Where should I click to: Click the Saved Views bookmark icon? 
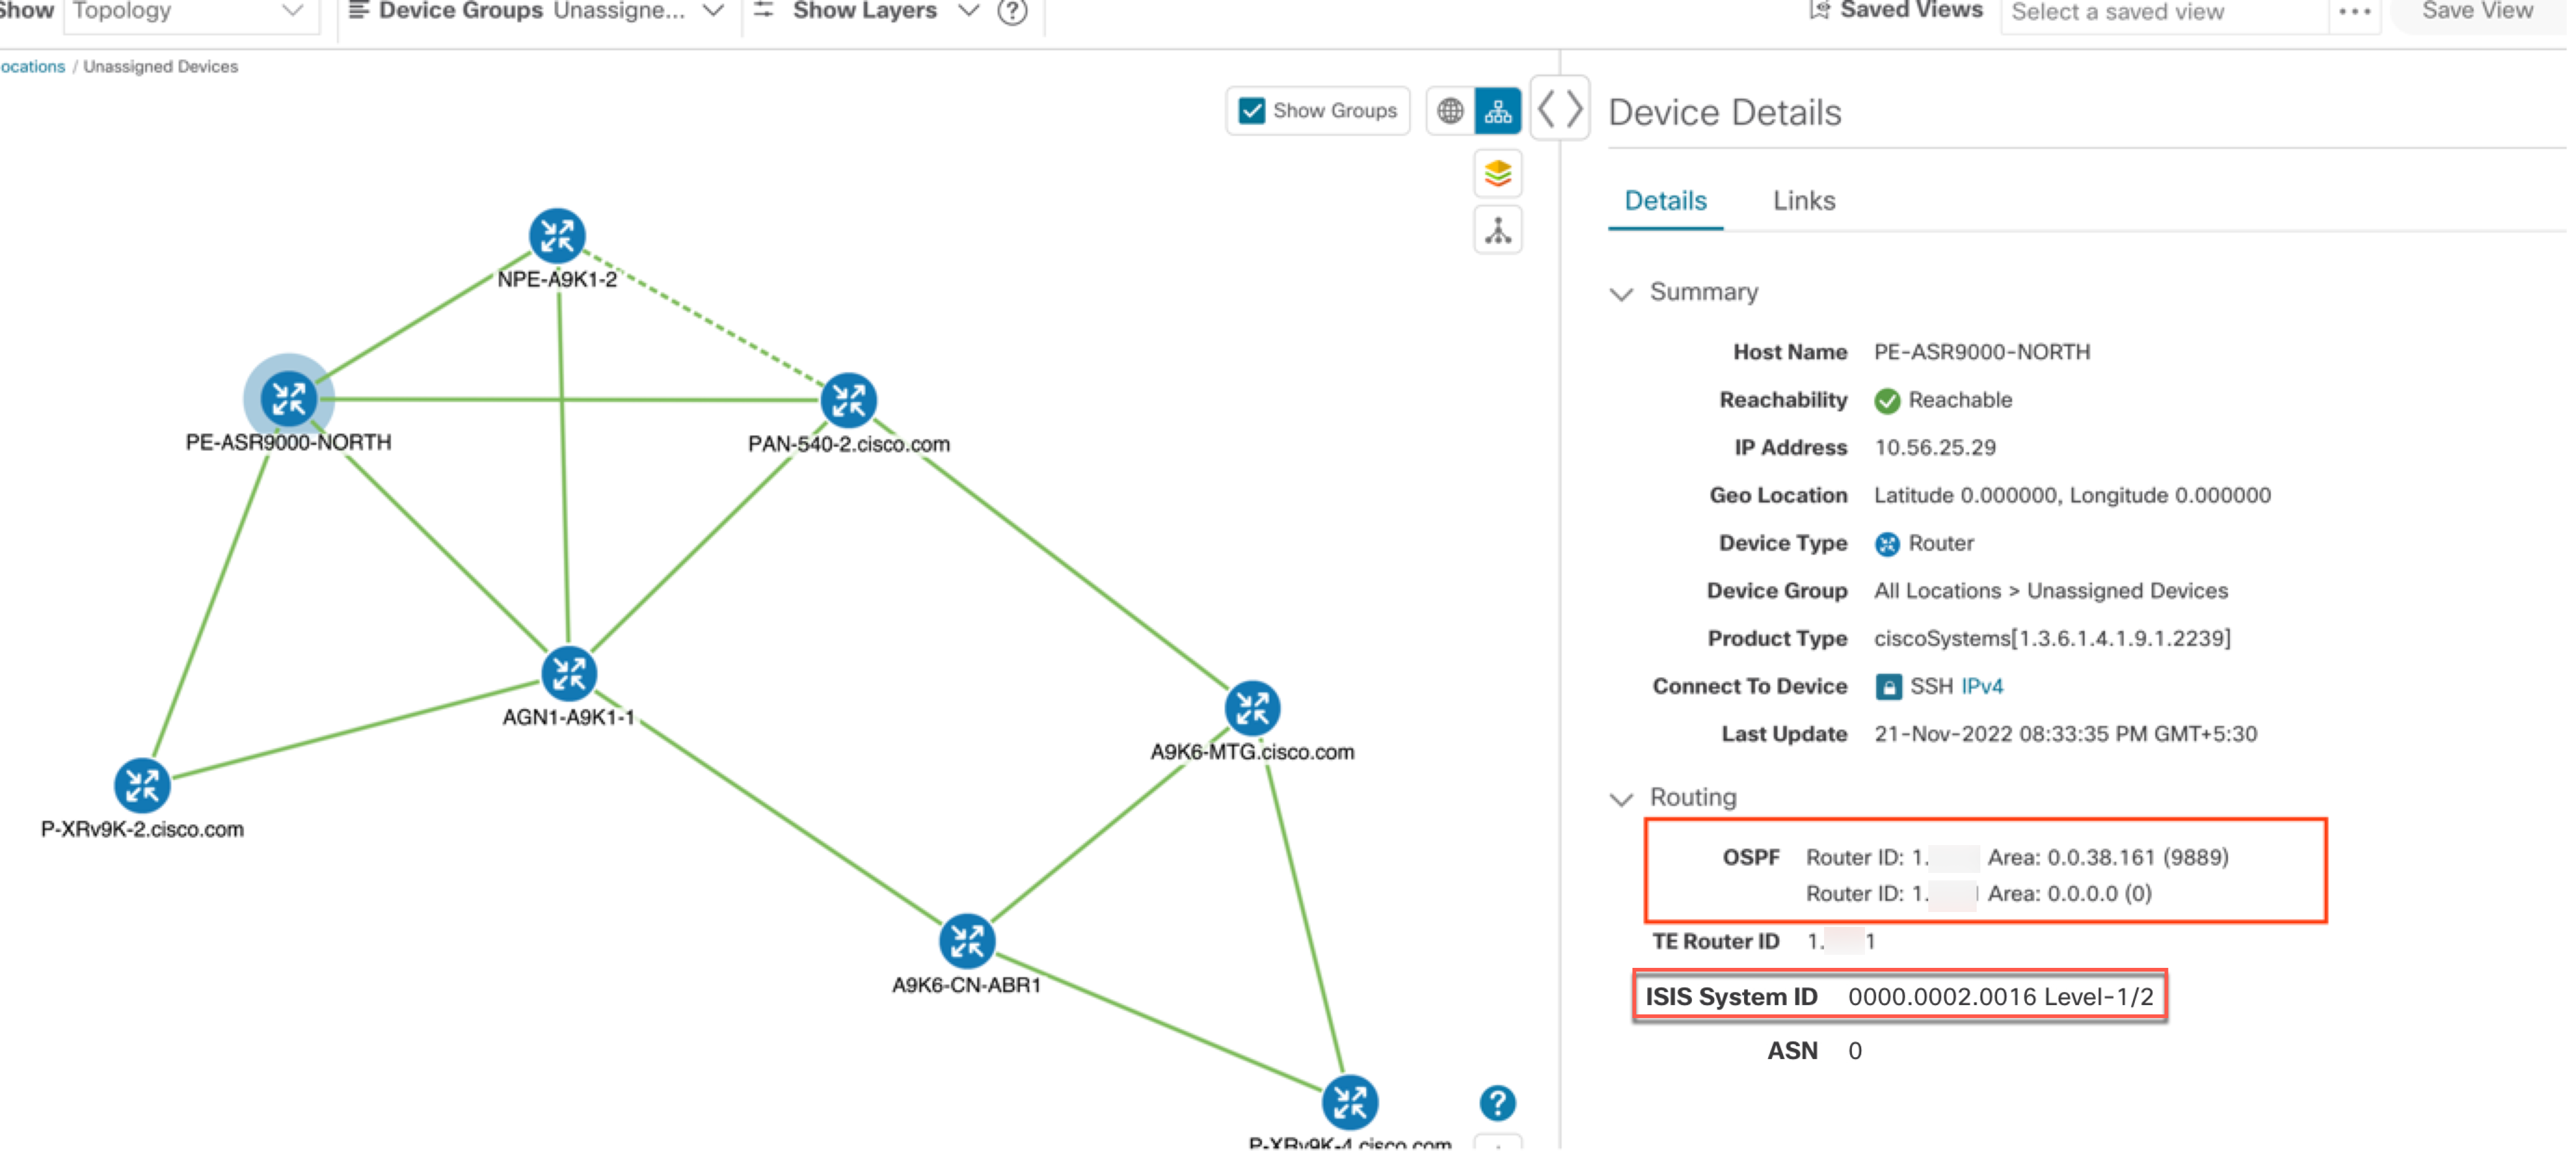(x=1821, y=10)
